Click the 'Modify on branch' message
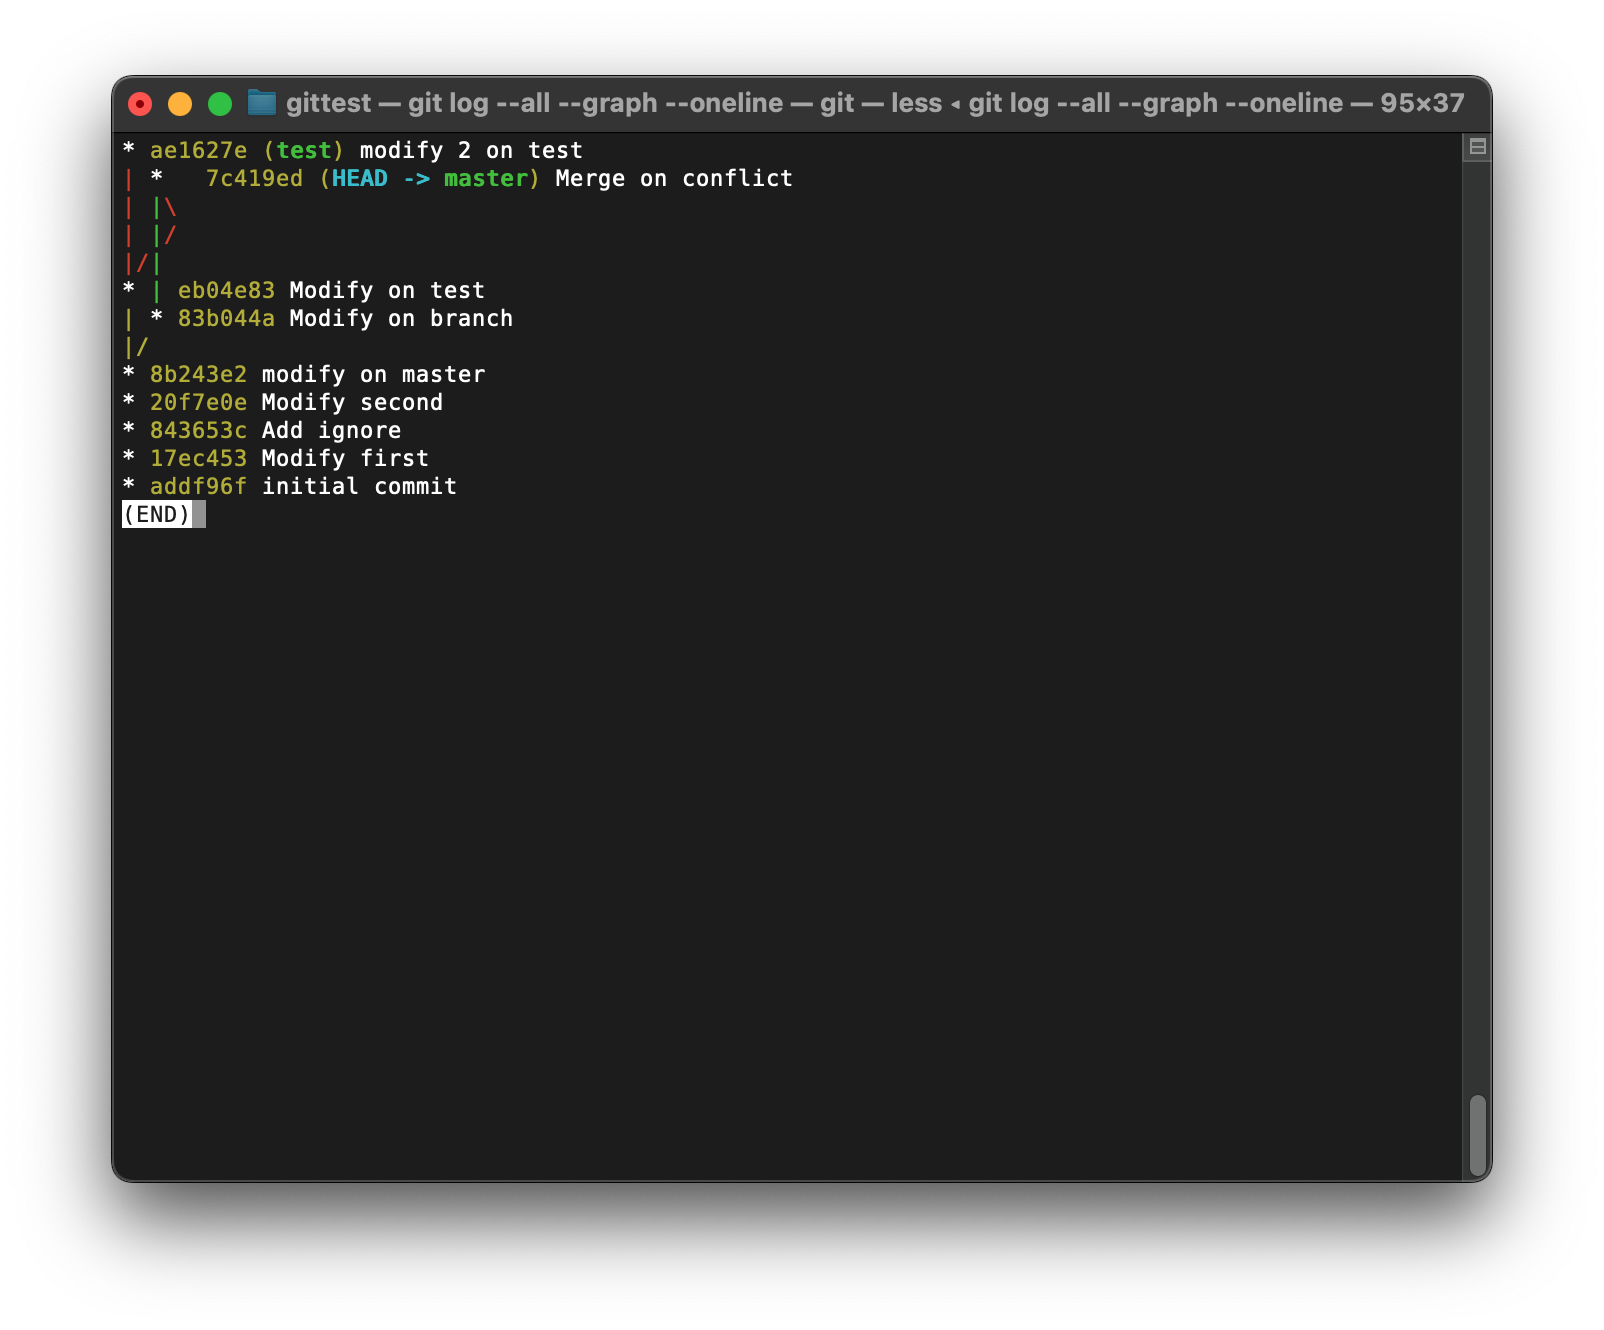 point(401,318)
